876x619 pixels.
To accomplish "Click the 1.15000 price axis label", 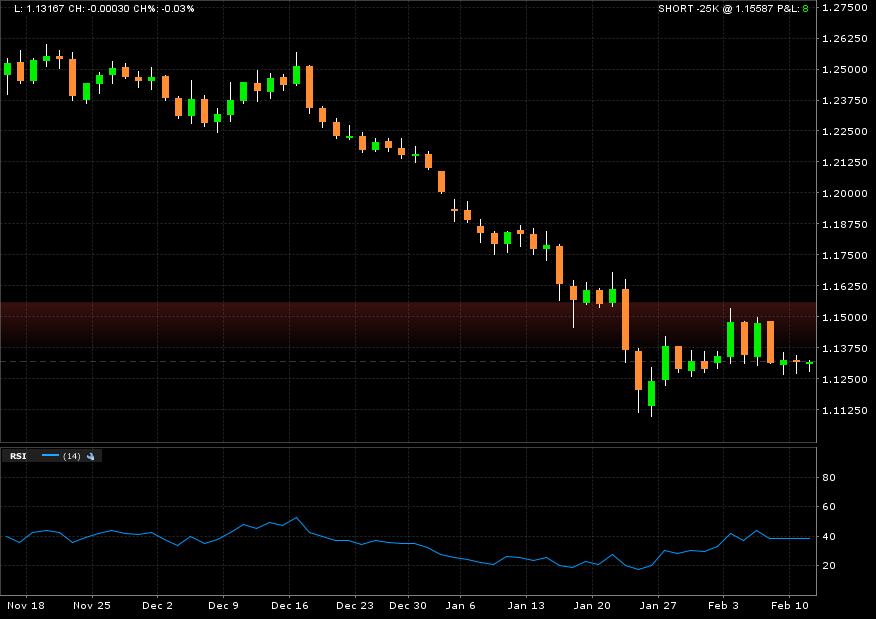I will (x=845, y=317).
